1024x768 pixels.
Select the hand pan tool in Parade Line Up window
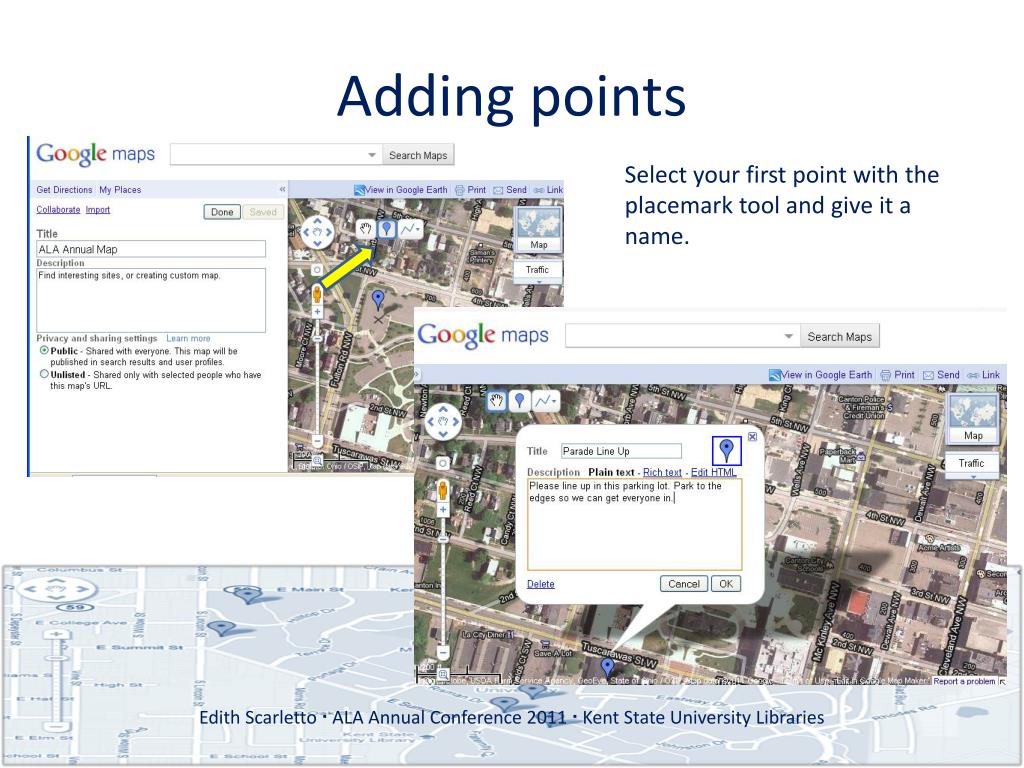click(496, 400)
